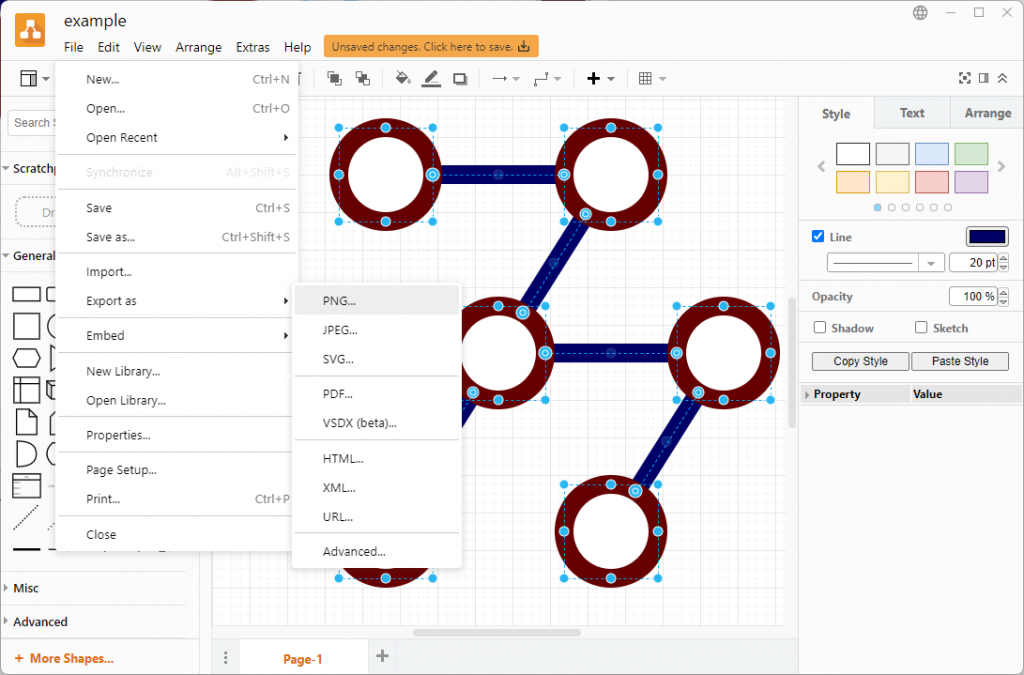Click the Search Shapes field
This screenshot has width=1024, height=675.
[x=33, y=123]
